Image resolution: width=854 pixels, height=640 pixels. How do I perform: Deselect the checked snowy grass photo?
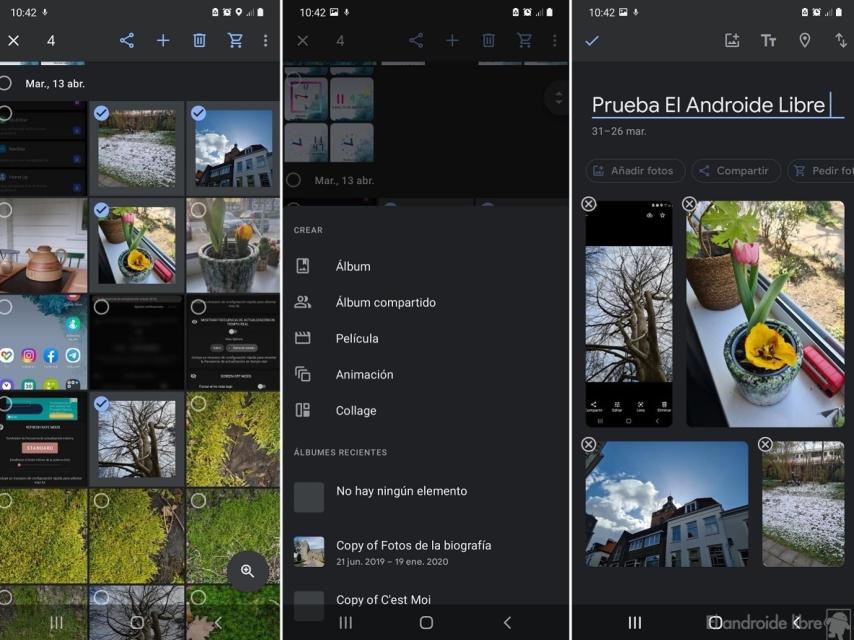pos(100,114)
